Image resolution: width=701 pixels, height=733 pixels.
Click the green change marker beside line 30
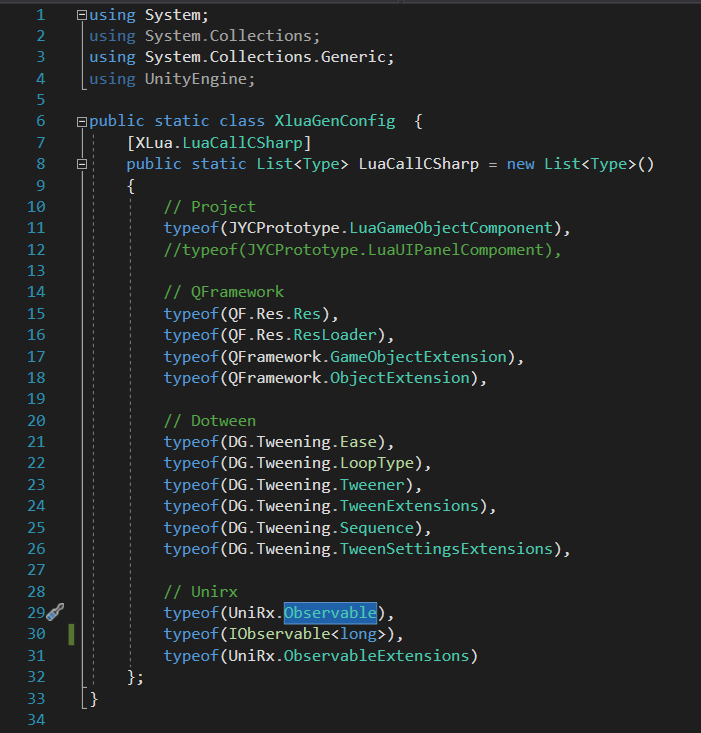pos(72,634)
